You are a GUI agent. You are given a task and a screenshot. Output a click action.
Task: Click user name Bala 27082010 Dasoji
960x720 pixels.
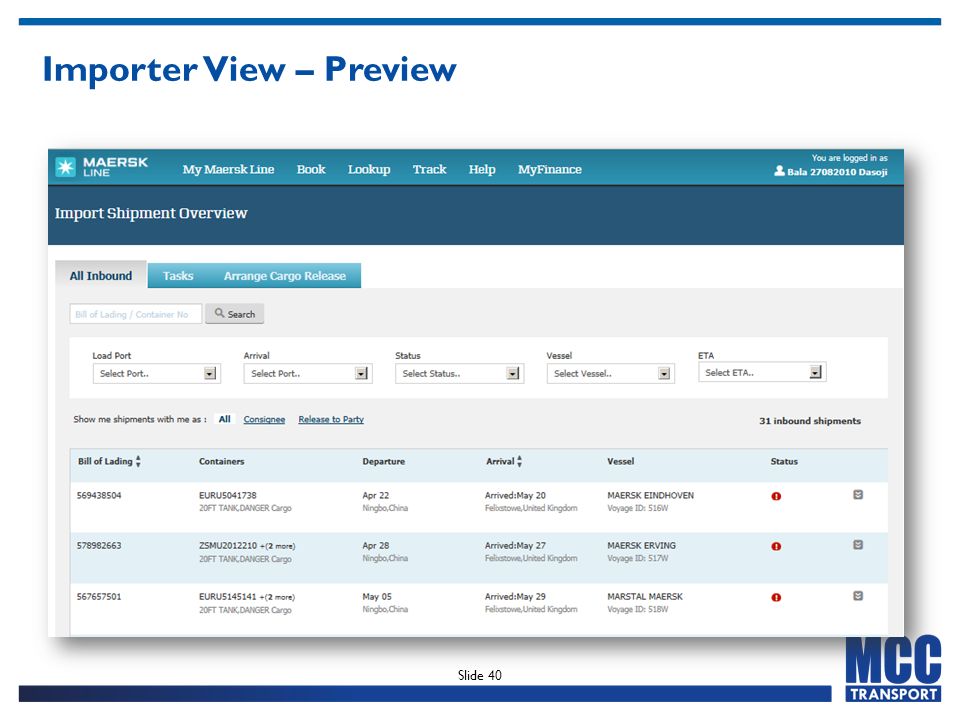point(837,172)
